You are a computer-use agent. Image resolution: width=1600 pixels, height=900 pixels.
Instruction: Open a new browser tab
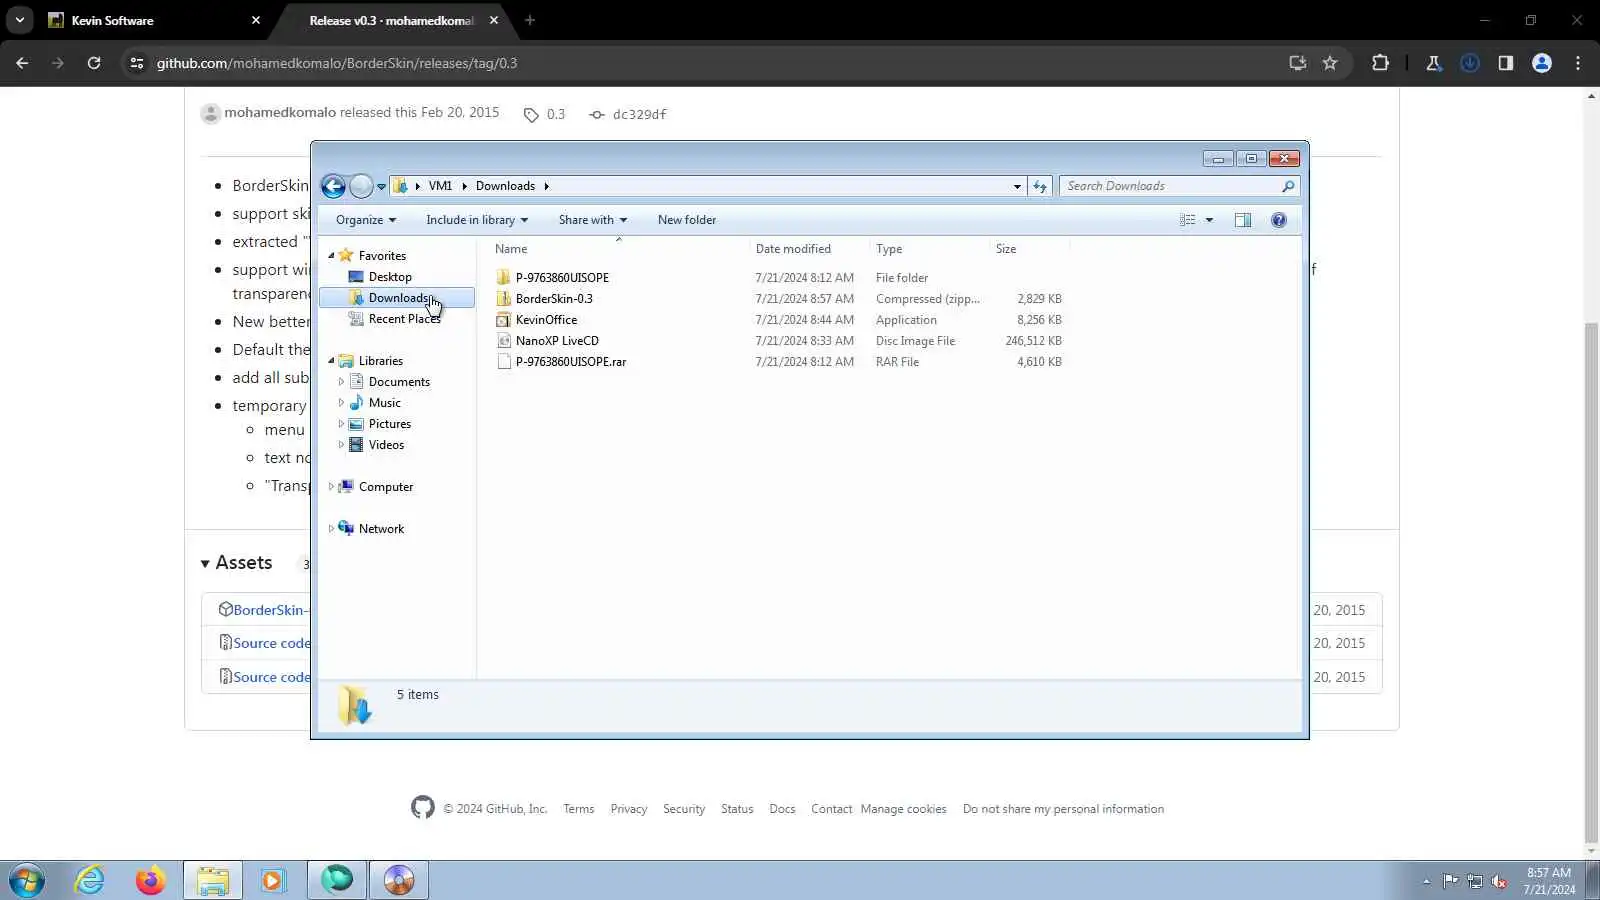pos(530,20)
